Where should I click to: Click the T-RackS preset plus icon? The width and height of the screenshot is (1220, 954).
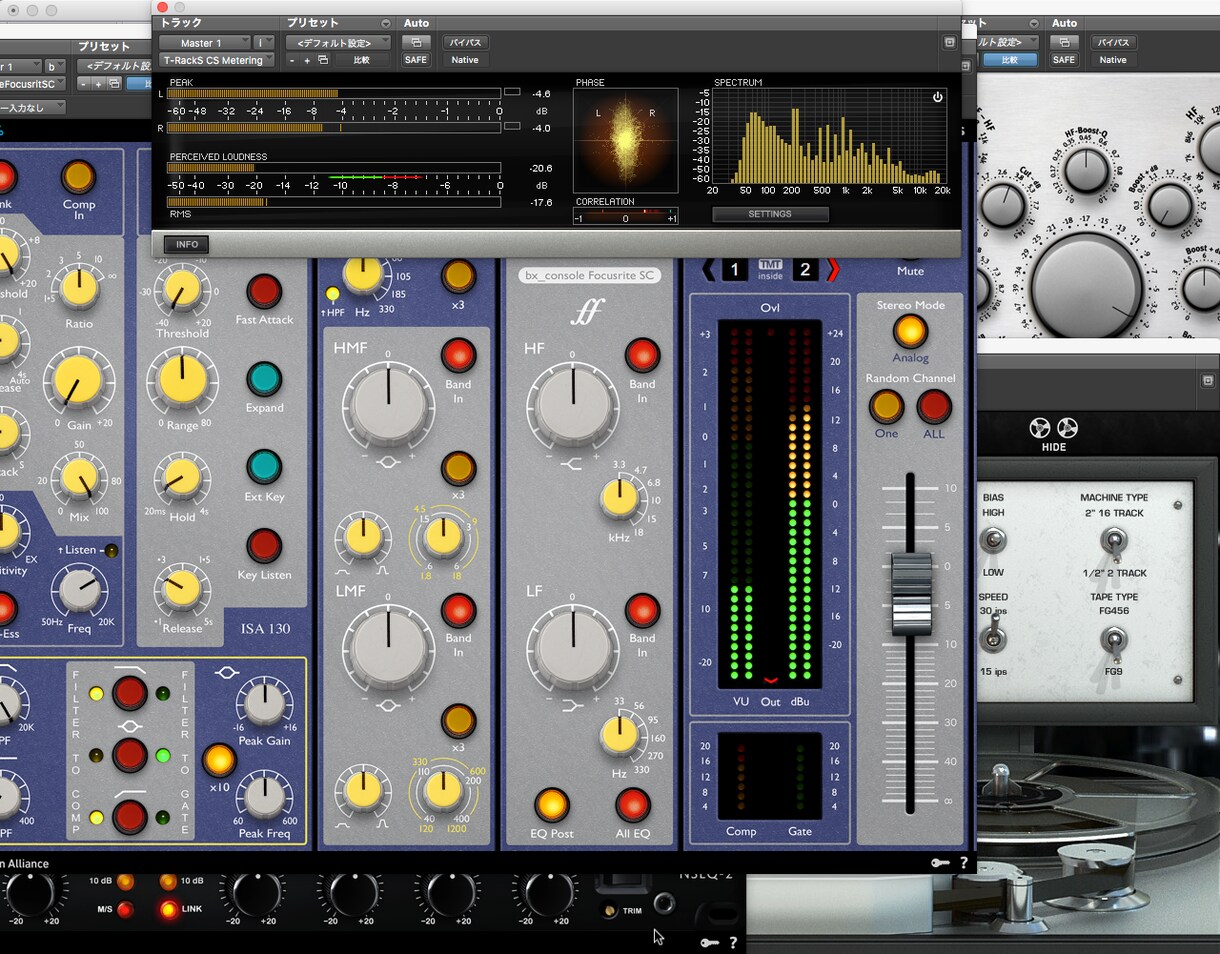307,60
